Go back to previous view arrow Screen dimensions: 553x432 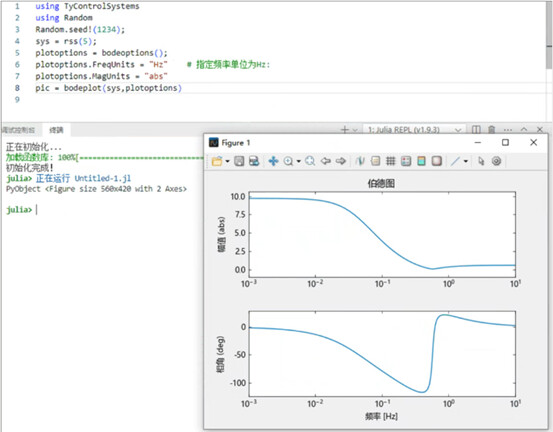coord(325,161)
